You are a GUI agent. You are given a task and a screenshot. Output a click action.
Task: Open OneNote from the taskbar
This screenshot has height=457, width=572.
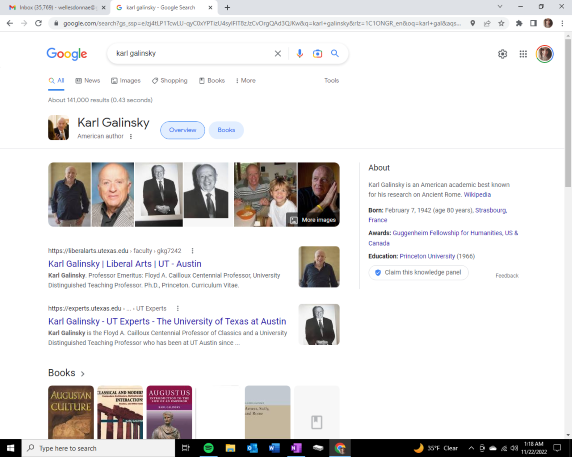coord(296,448)
